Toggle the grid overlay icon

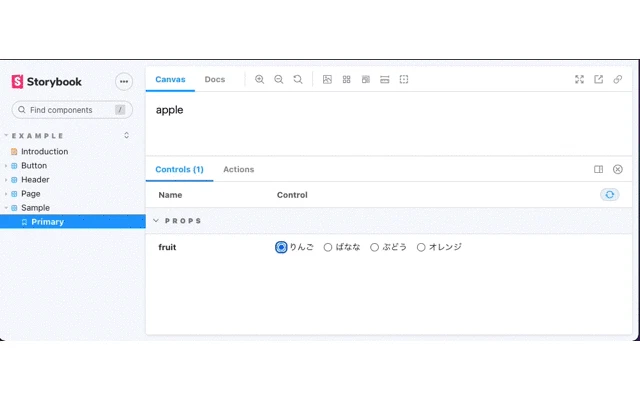click(x=346, y=80)
